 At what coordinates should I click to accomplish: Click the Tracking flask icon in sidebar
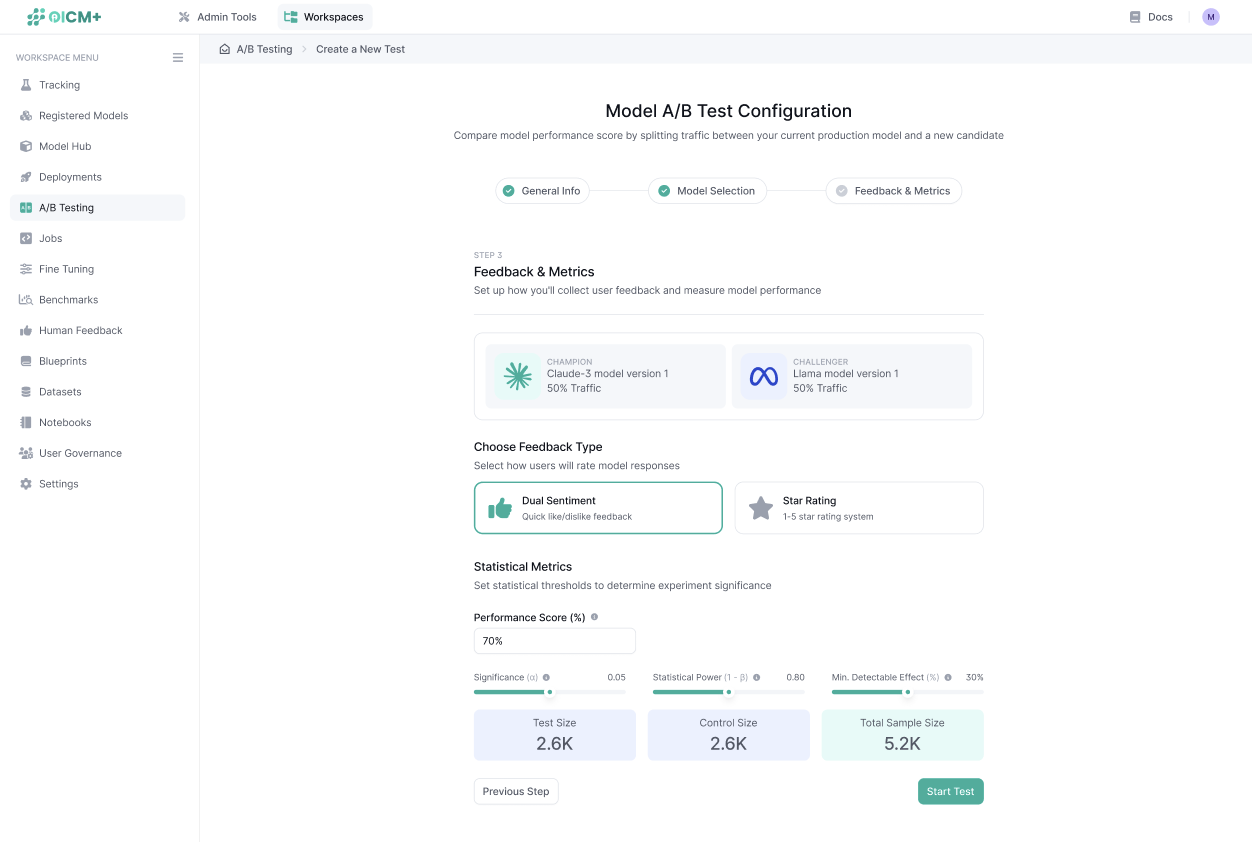tap(26, 85)
